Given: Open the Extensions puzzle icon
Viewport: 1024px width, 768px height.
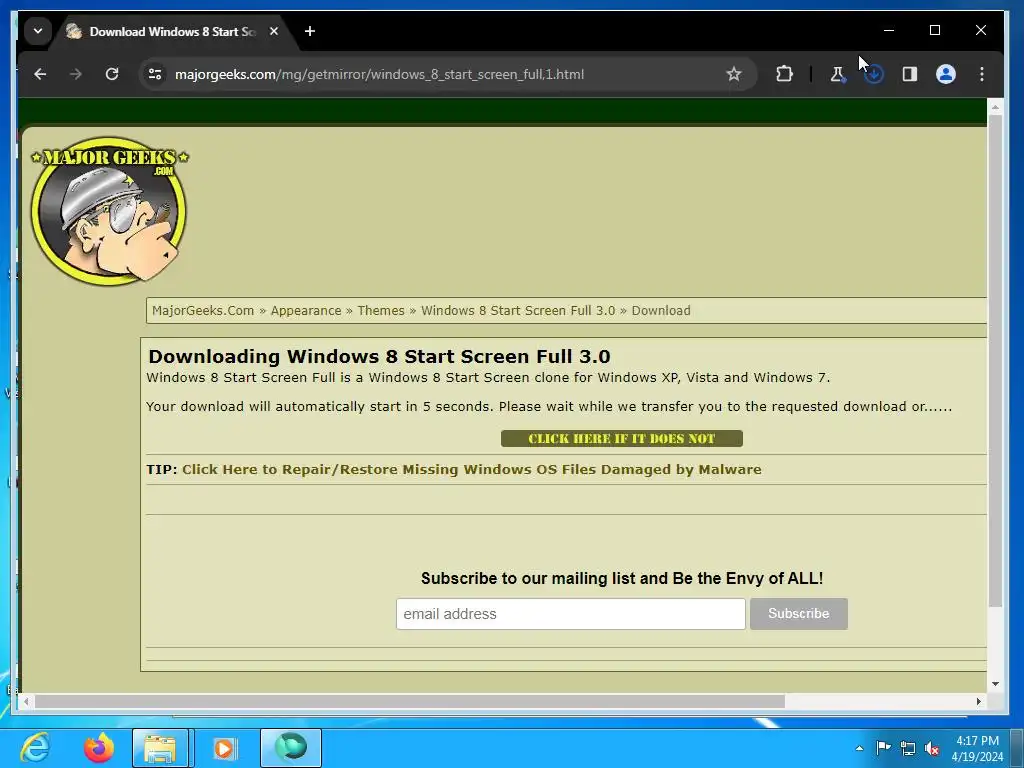Looking at the screenshot, I should coord(784,74).
